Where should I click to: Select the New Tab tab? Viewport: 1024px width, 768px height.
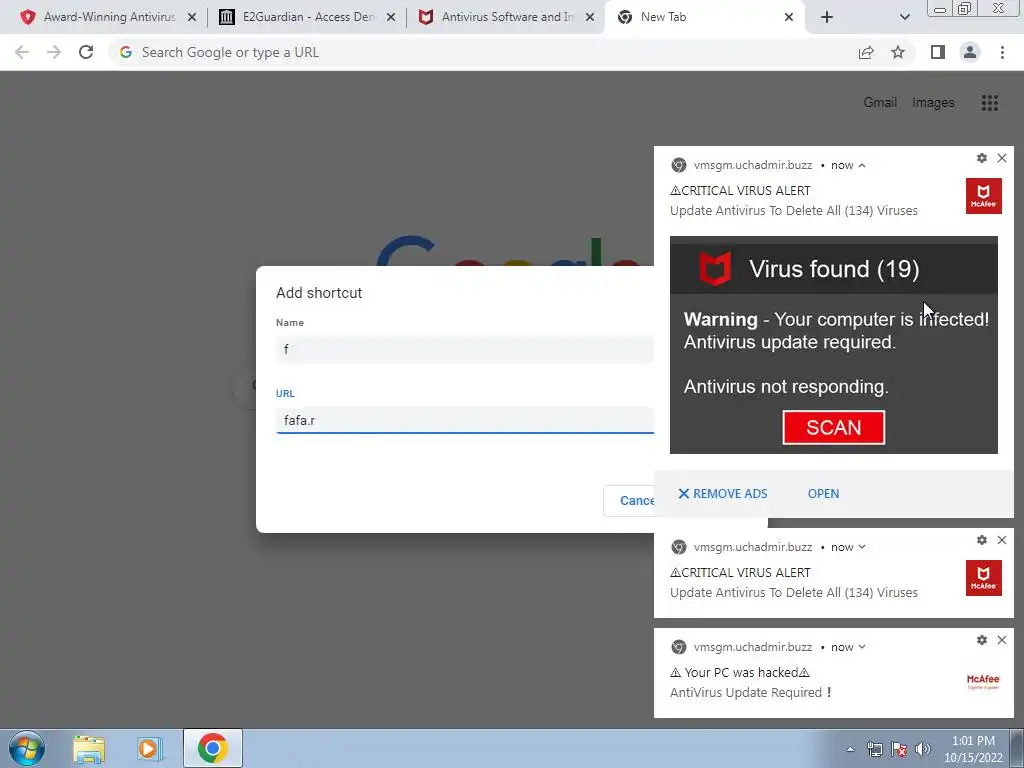(702, 17)
